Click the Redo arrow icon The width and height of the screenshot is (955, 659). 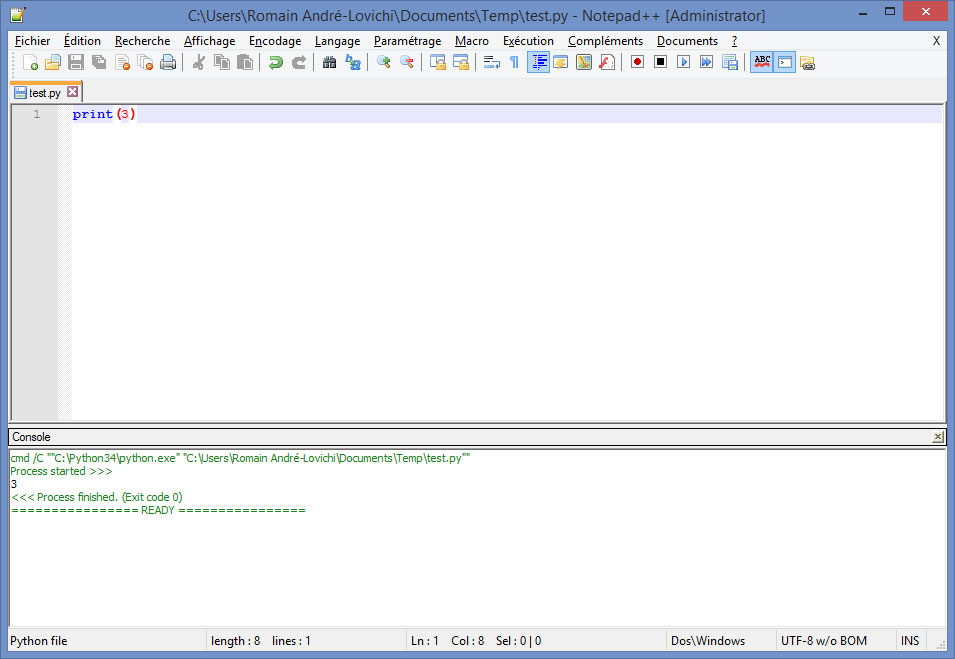pos(298,62)
